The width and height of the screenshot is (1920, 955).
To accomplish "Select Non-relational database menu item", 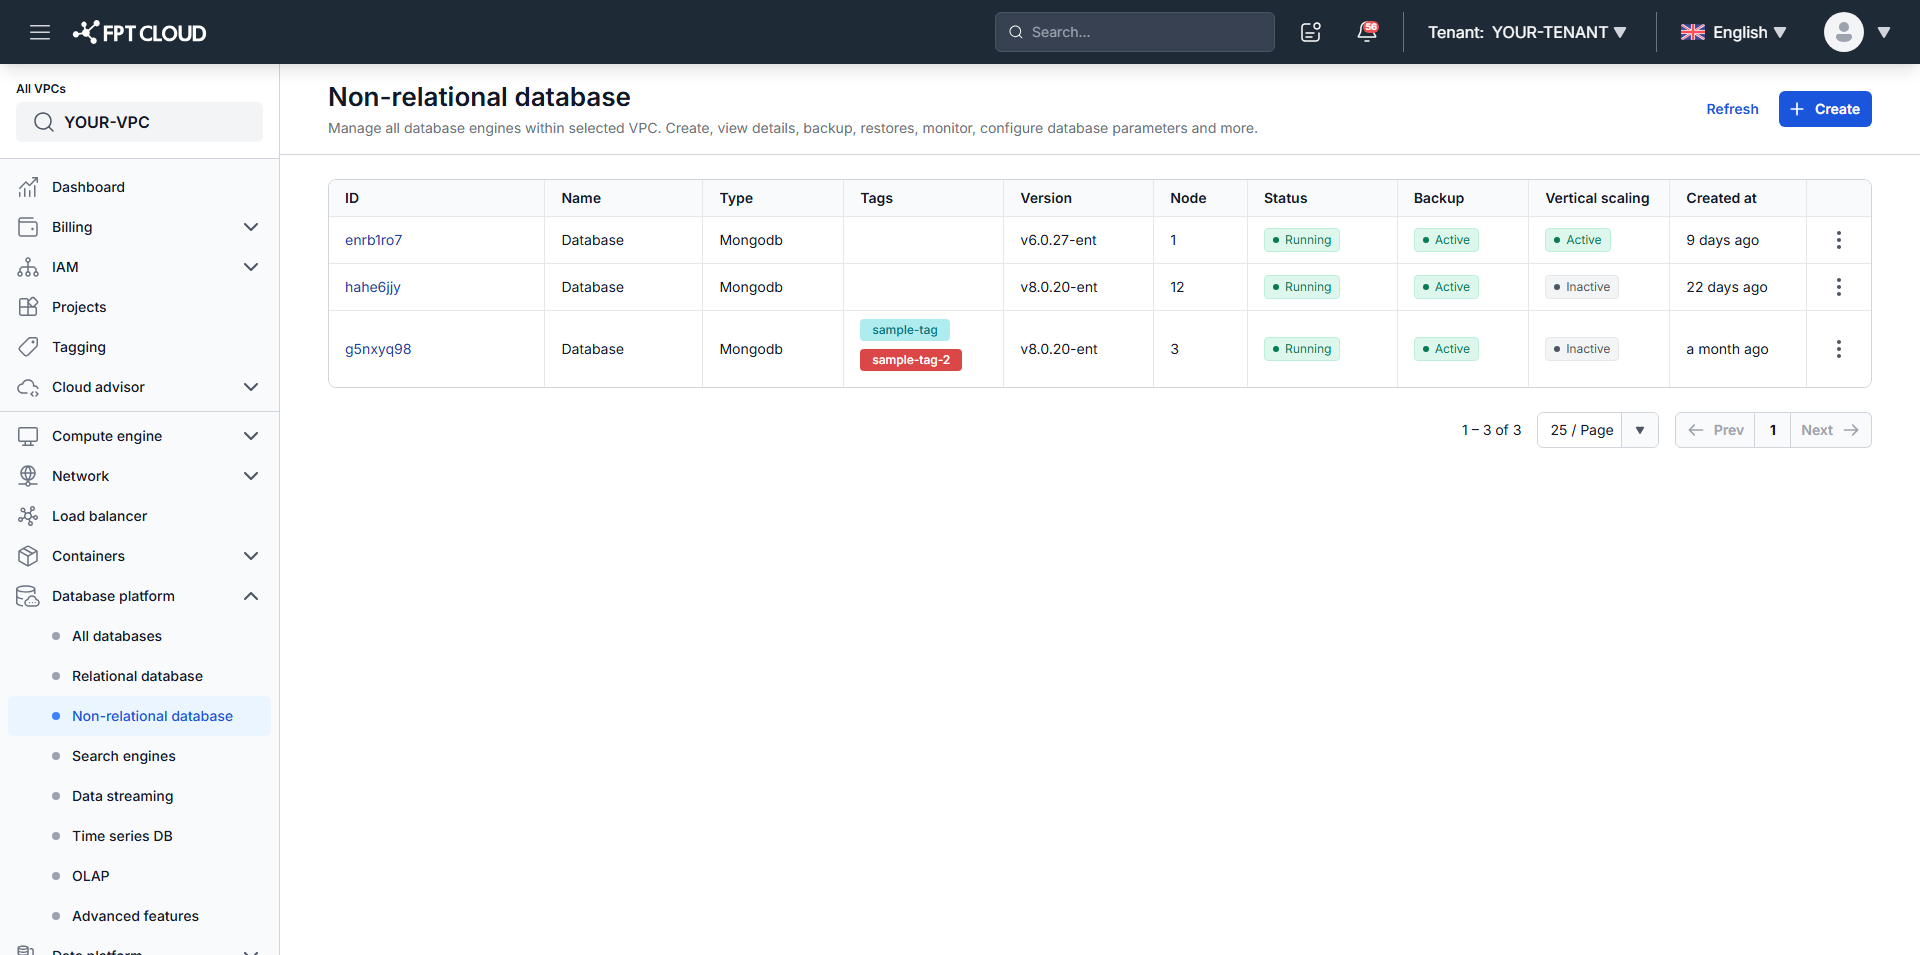I will 139,716.
